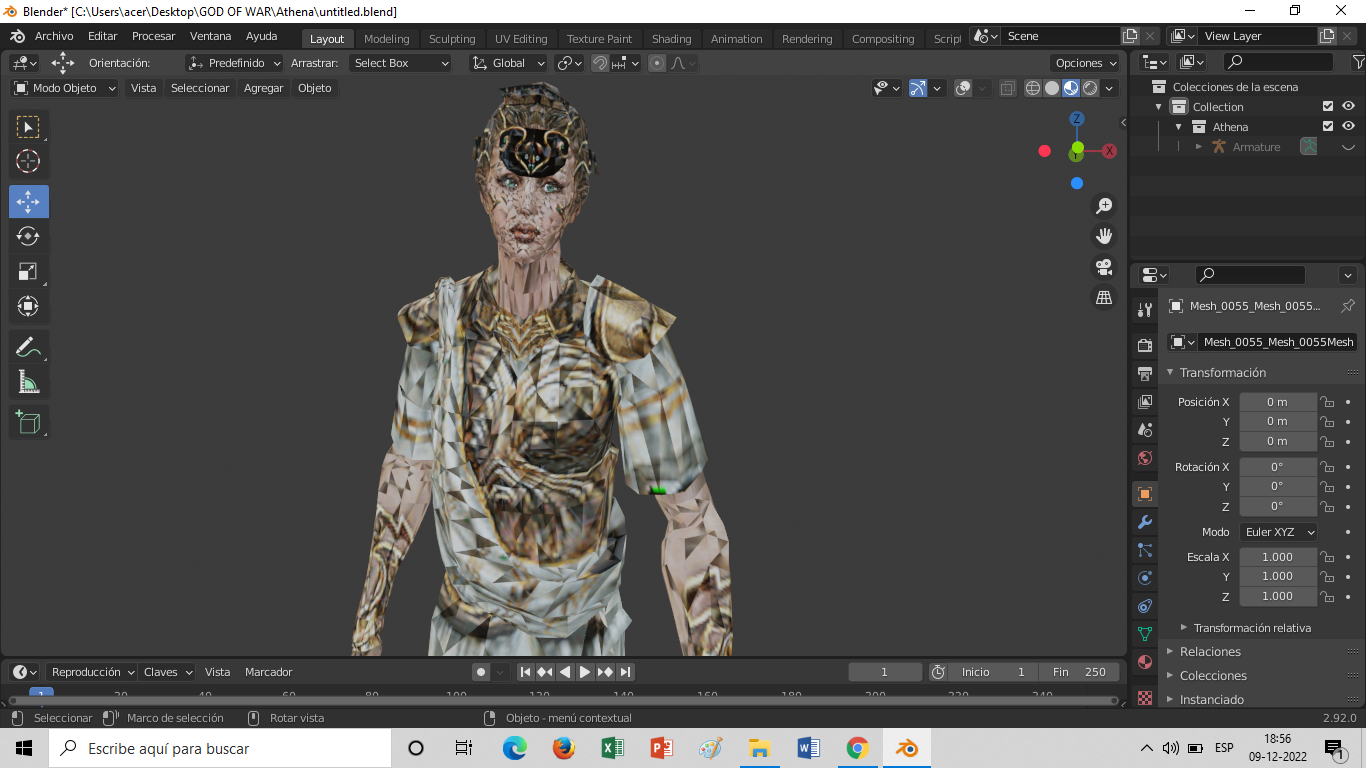
Task: Click the viewport zoom magnifier icon
Action: [1104, 206]
